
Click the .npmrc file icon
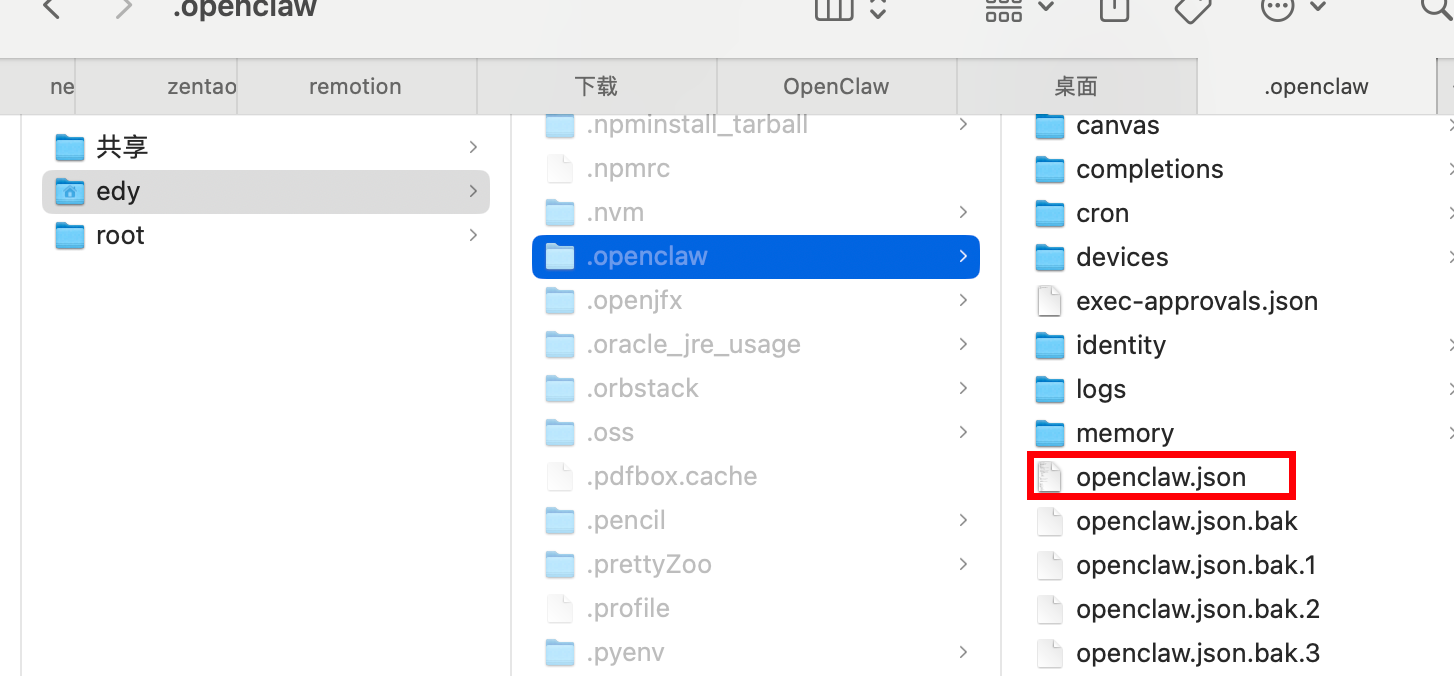560,169
